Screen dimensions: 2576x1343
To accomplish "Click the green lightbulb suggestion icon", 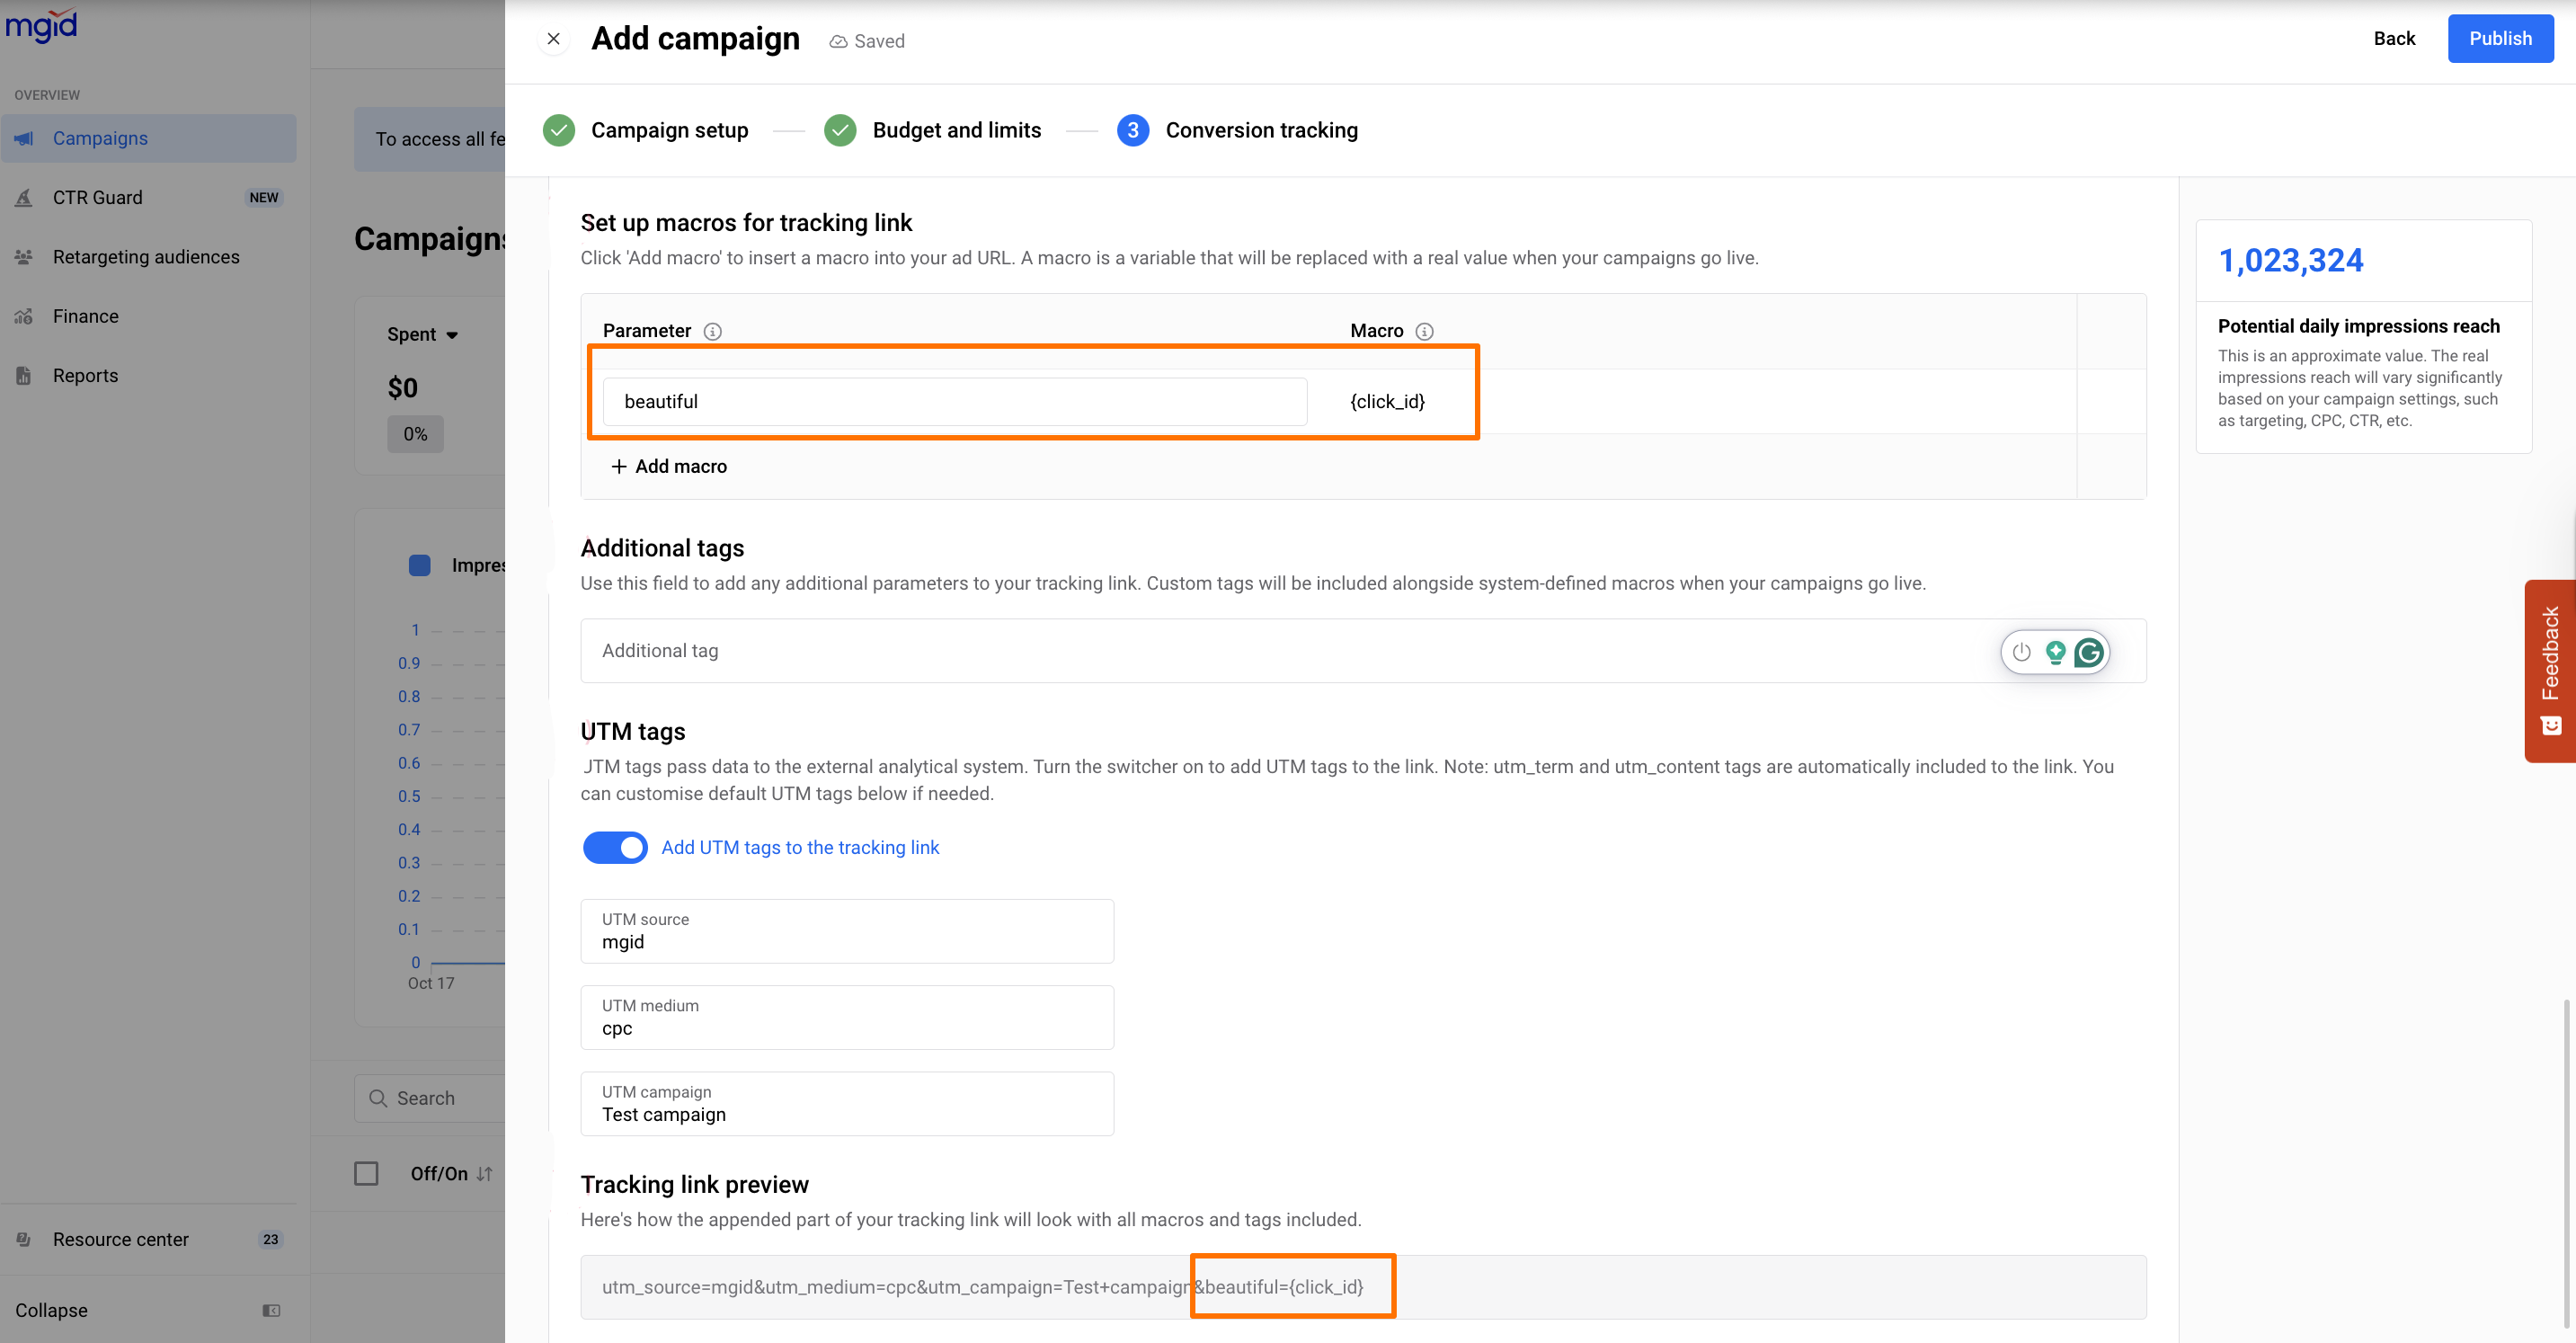I will pyautogui.click(x=2055, y=652).
